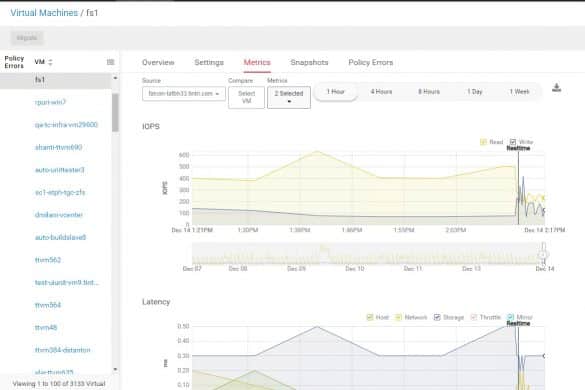Open the Policy Errors tab
This screenshot has height=390, width=585.
[370, 62]
